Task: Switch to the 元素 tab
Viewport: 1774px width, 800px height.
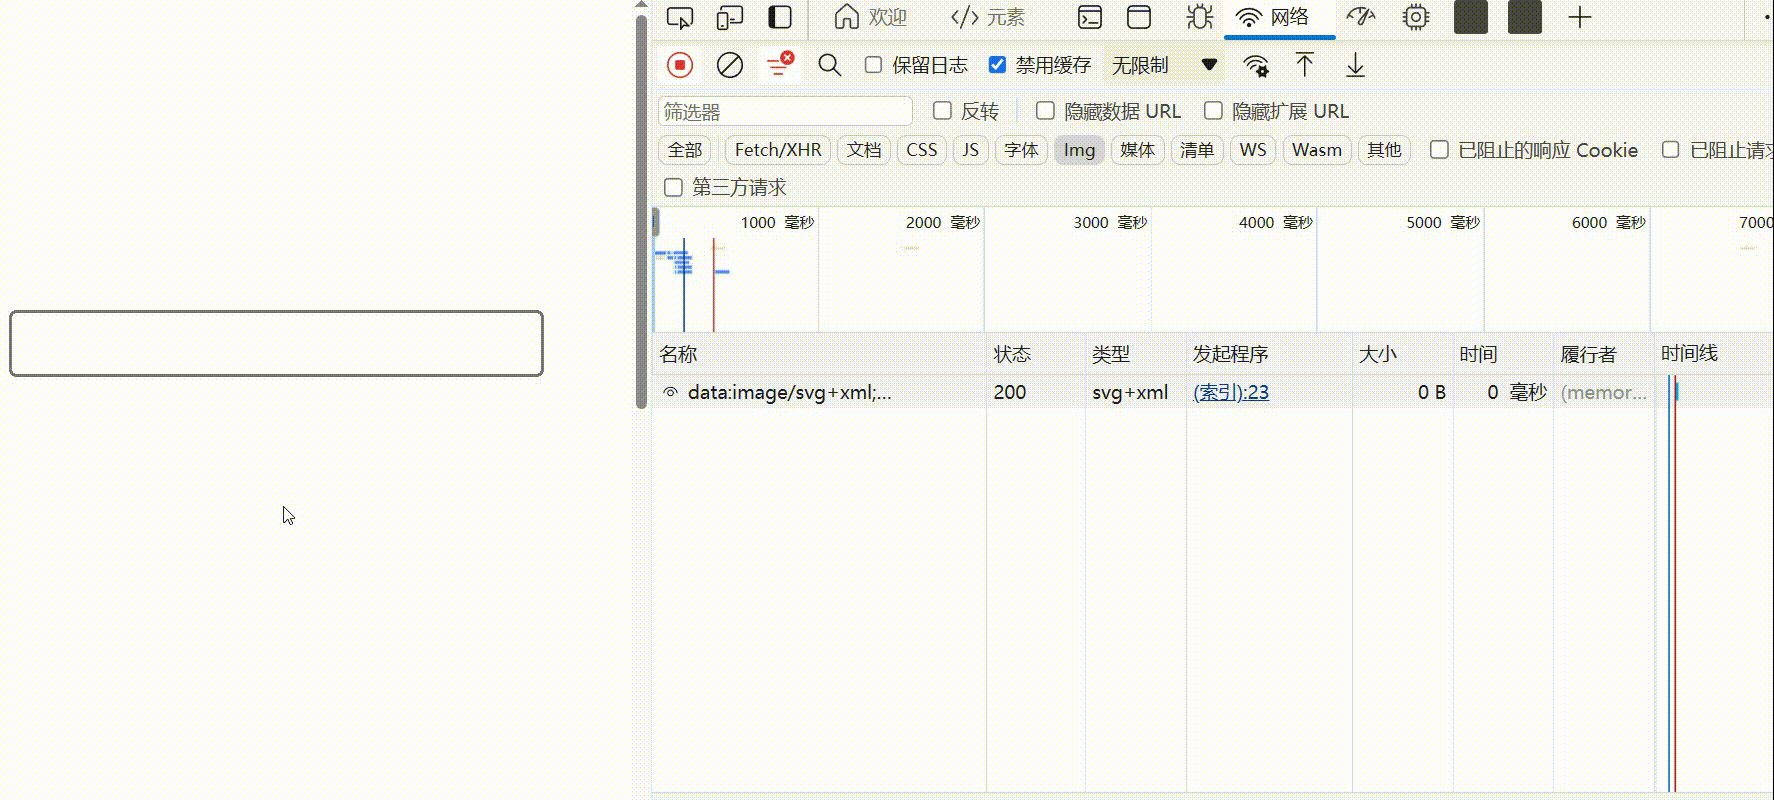Action: (988, 18)
